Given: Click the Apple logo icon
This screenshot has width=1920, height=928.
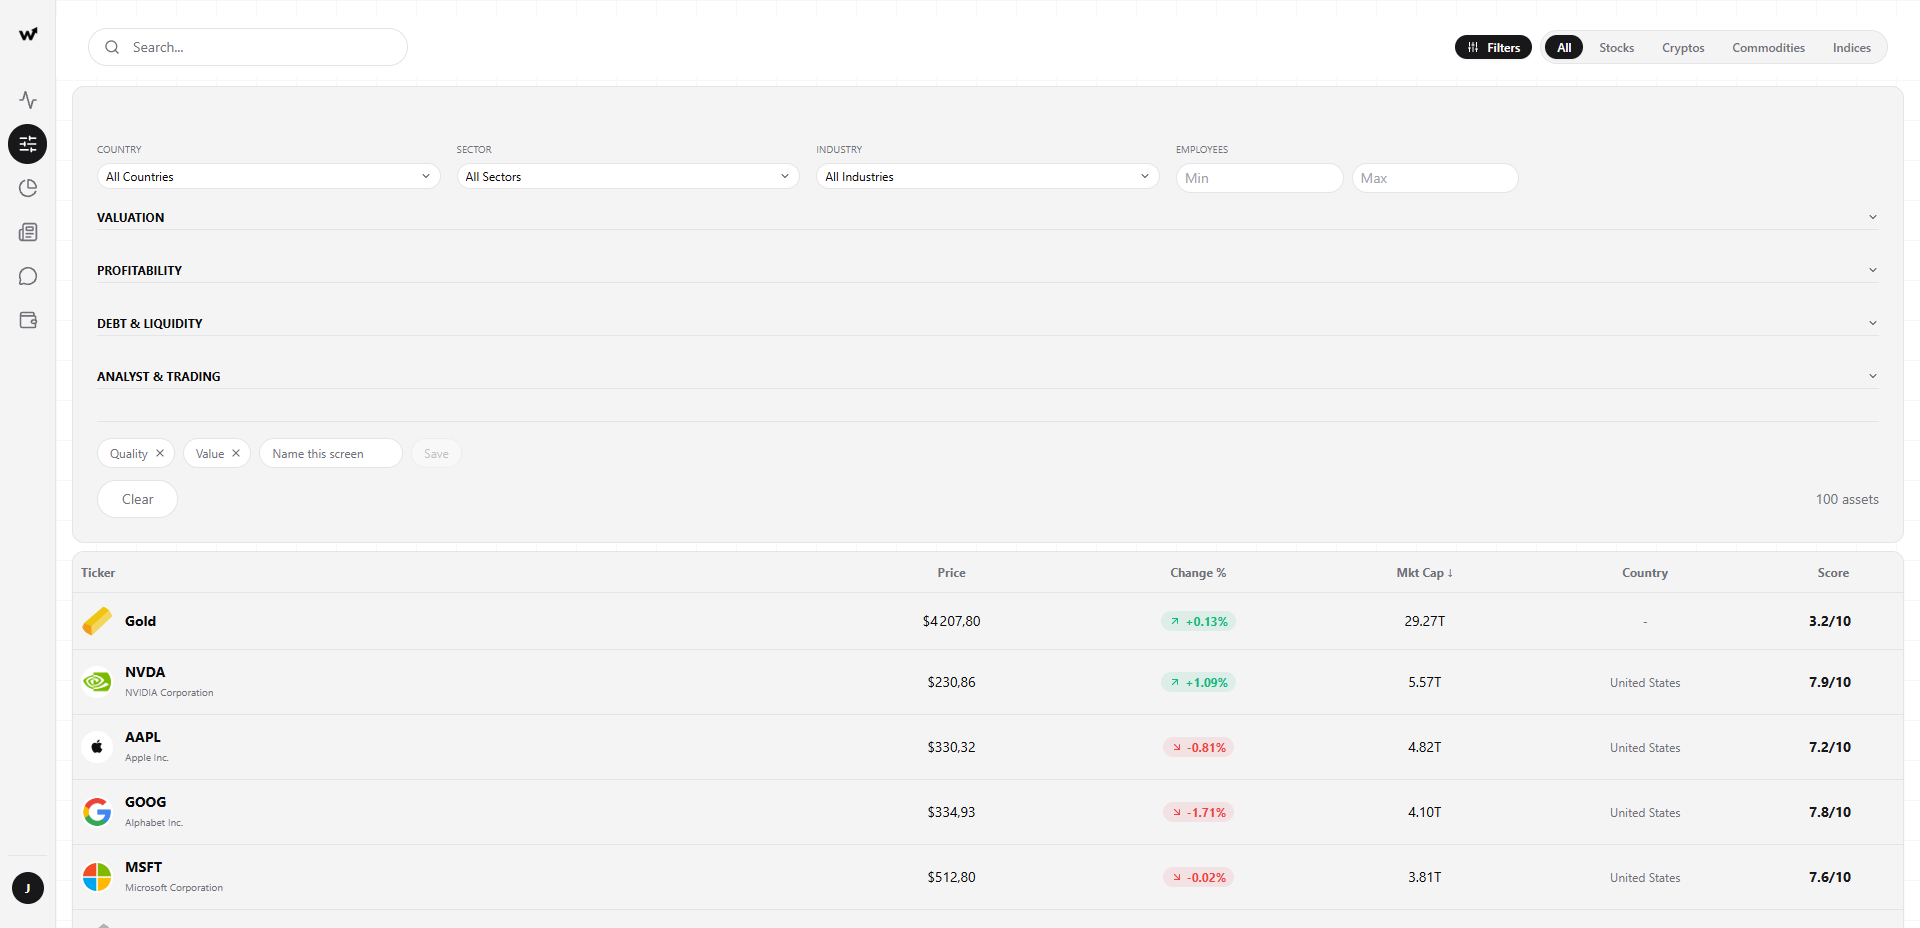Looking at the screenshot, I should pos(97,747).
